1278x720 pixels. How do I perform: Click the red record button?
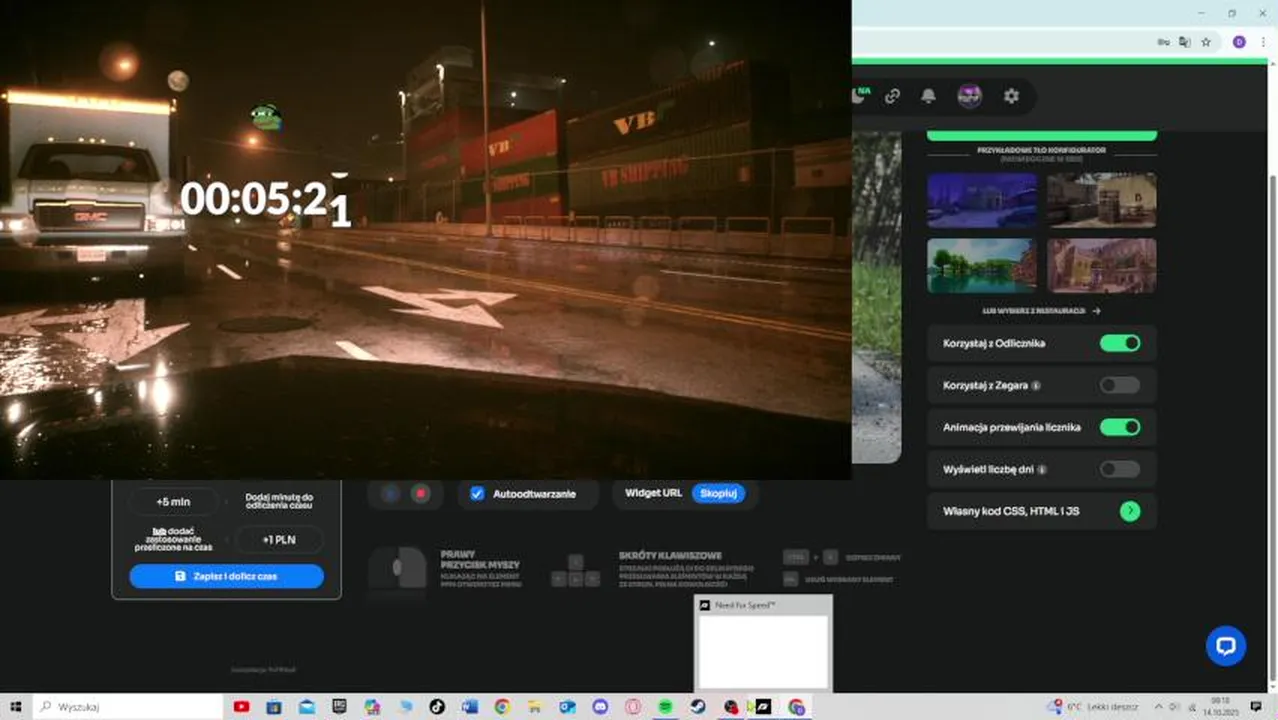tap(421, 493)
